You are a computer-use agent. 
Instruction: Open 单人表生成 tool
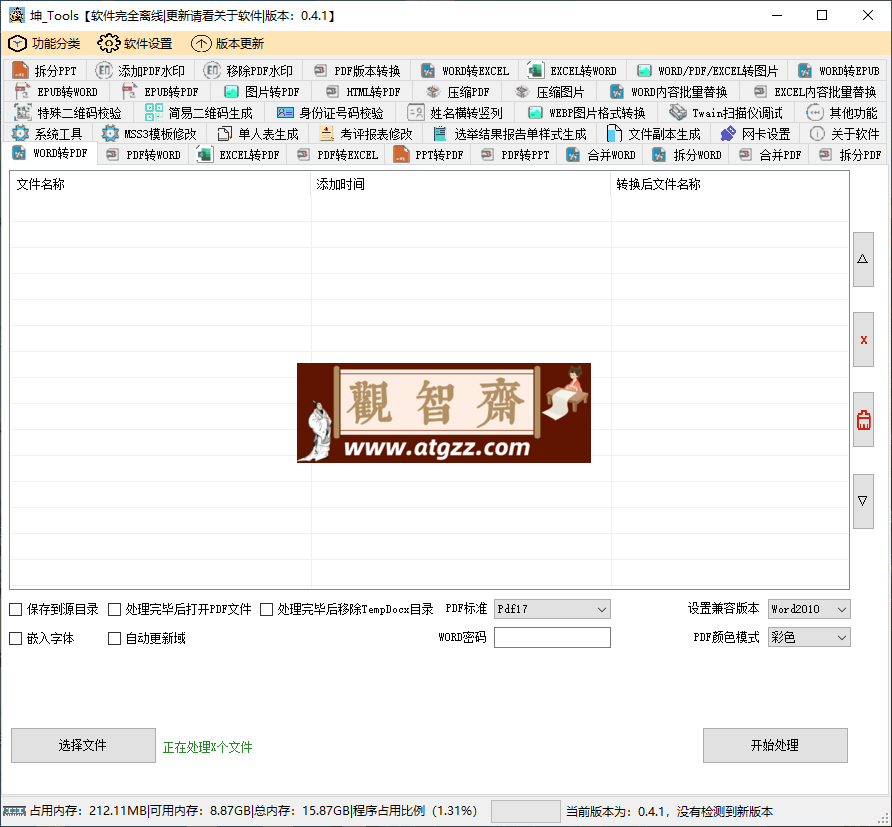(x=258, y=134)
